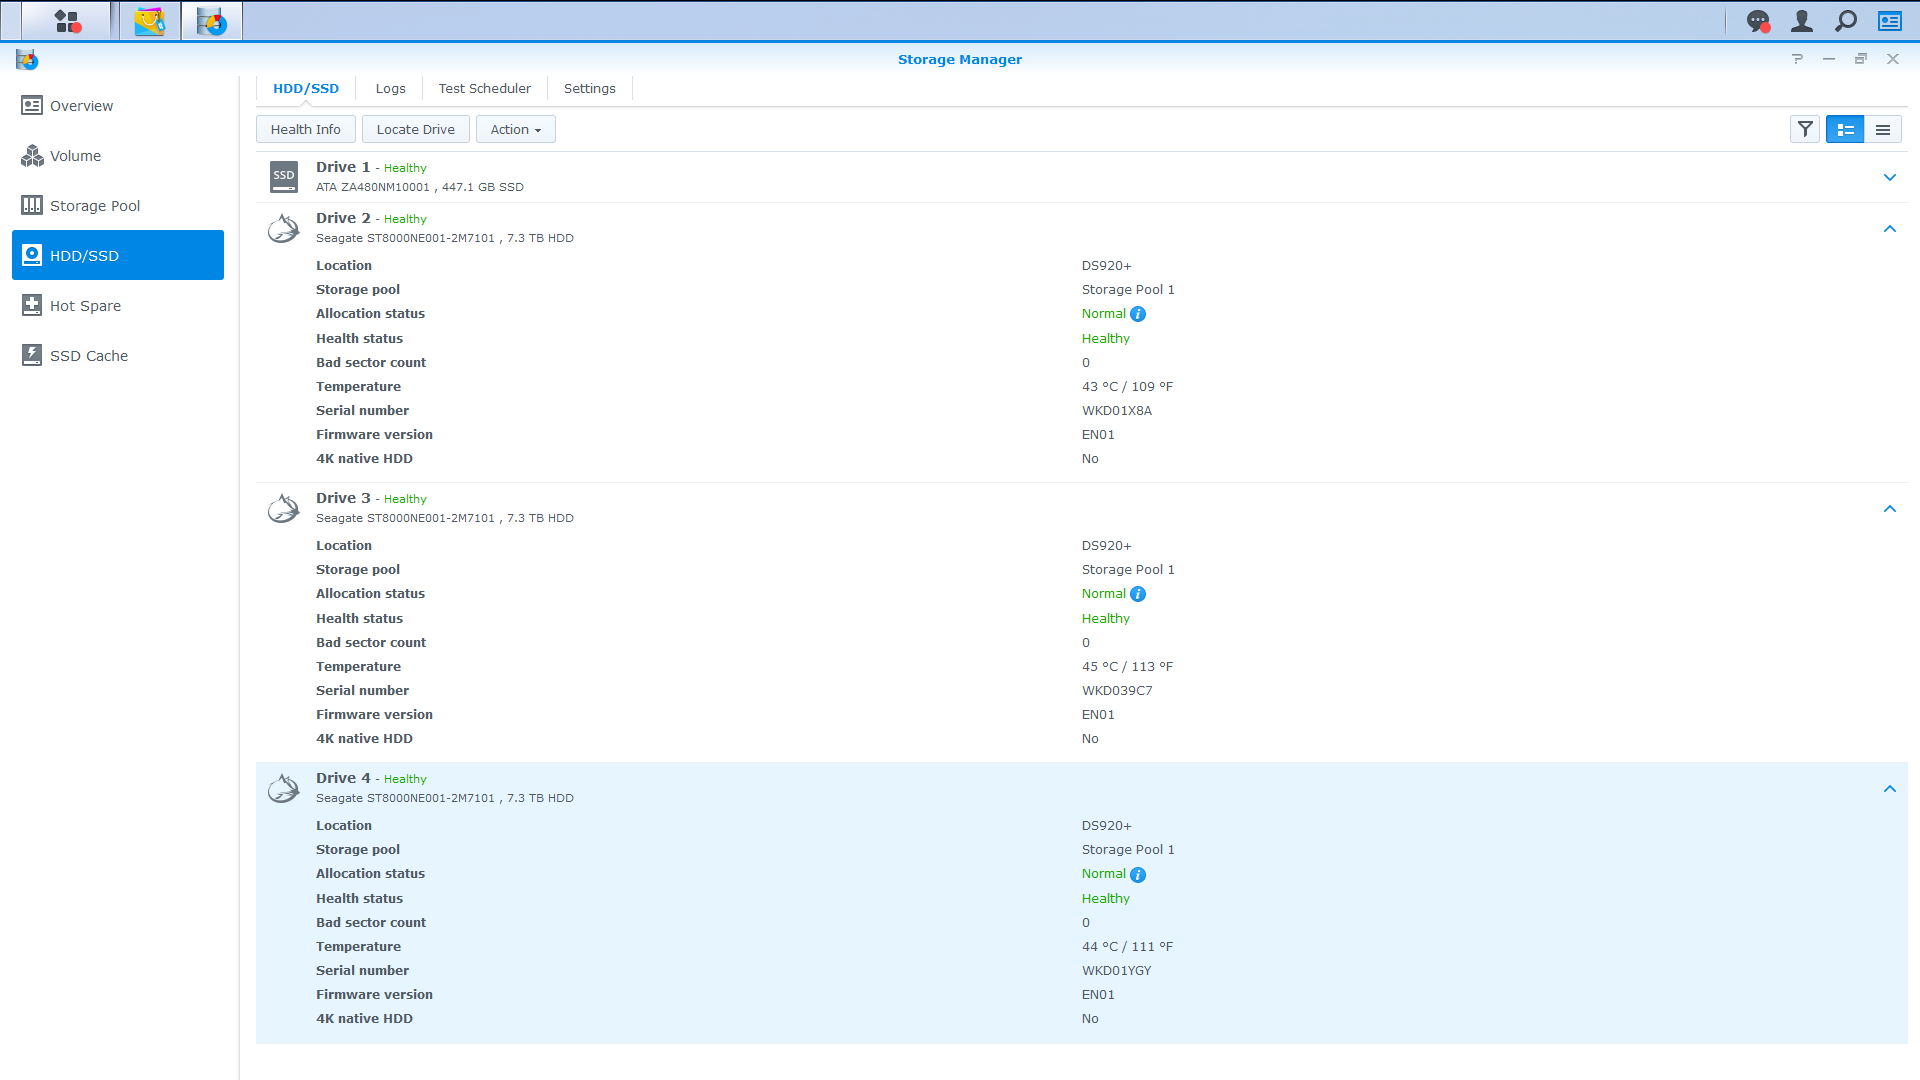The width and height of the screenshot is (1920, 1080).
Task: Switch to compact list view
Action: click(1883, 130)
